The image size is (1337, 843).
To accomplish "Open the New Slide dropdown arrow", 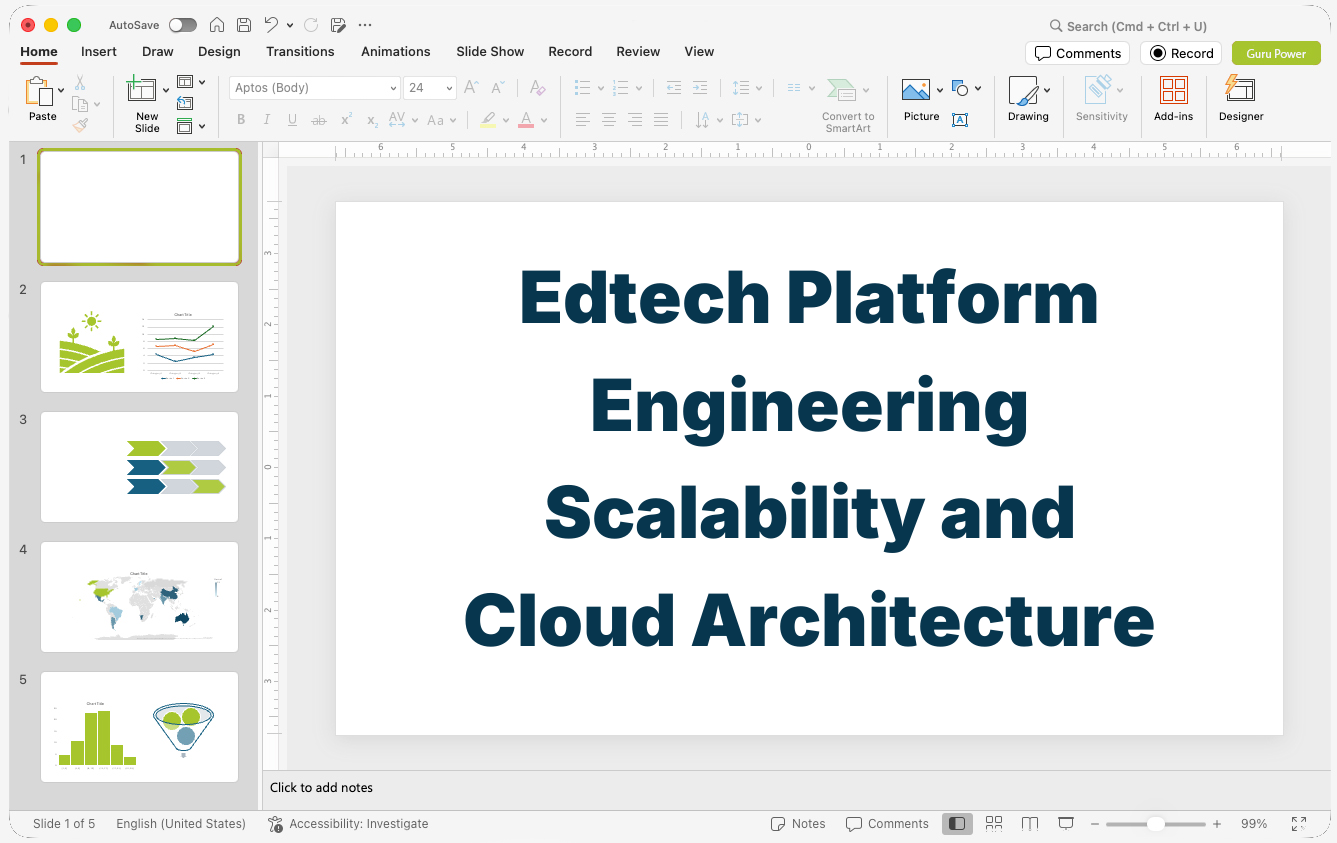I will click(166, 91).
